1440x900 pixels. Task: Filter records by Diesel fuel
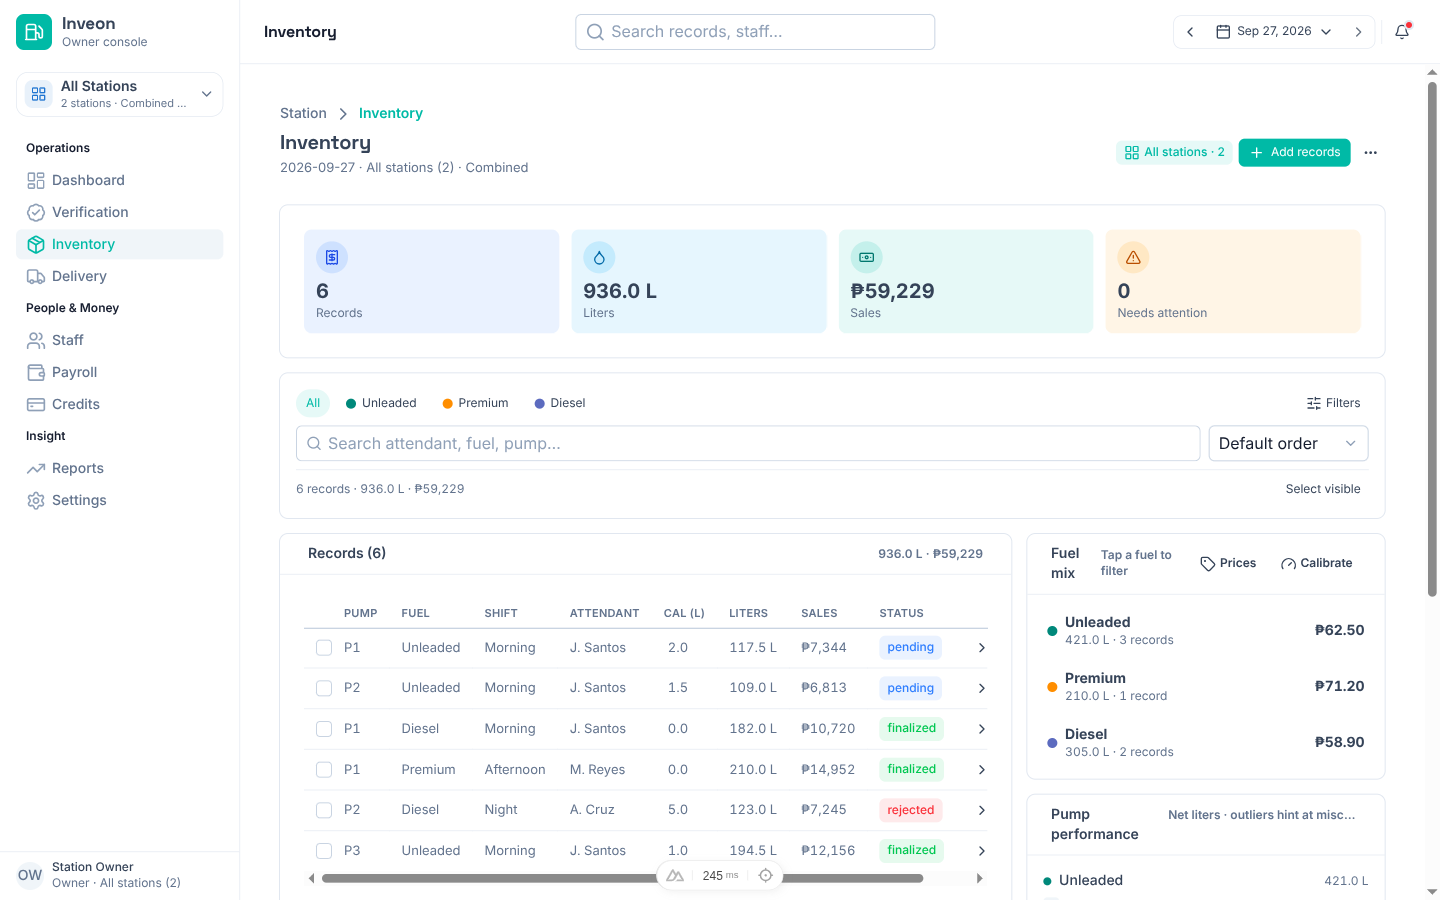560,403
